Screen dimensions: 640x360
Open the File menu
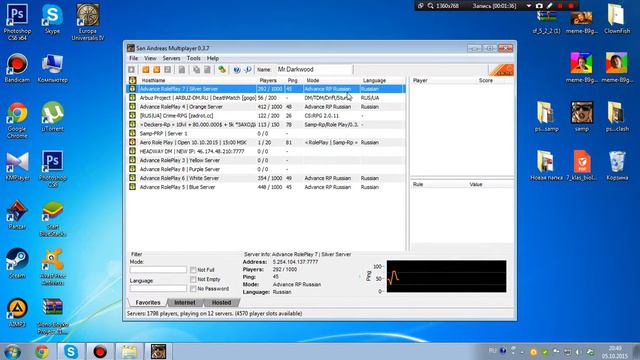pyautogui.click(x=133, y=58)
